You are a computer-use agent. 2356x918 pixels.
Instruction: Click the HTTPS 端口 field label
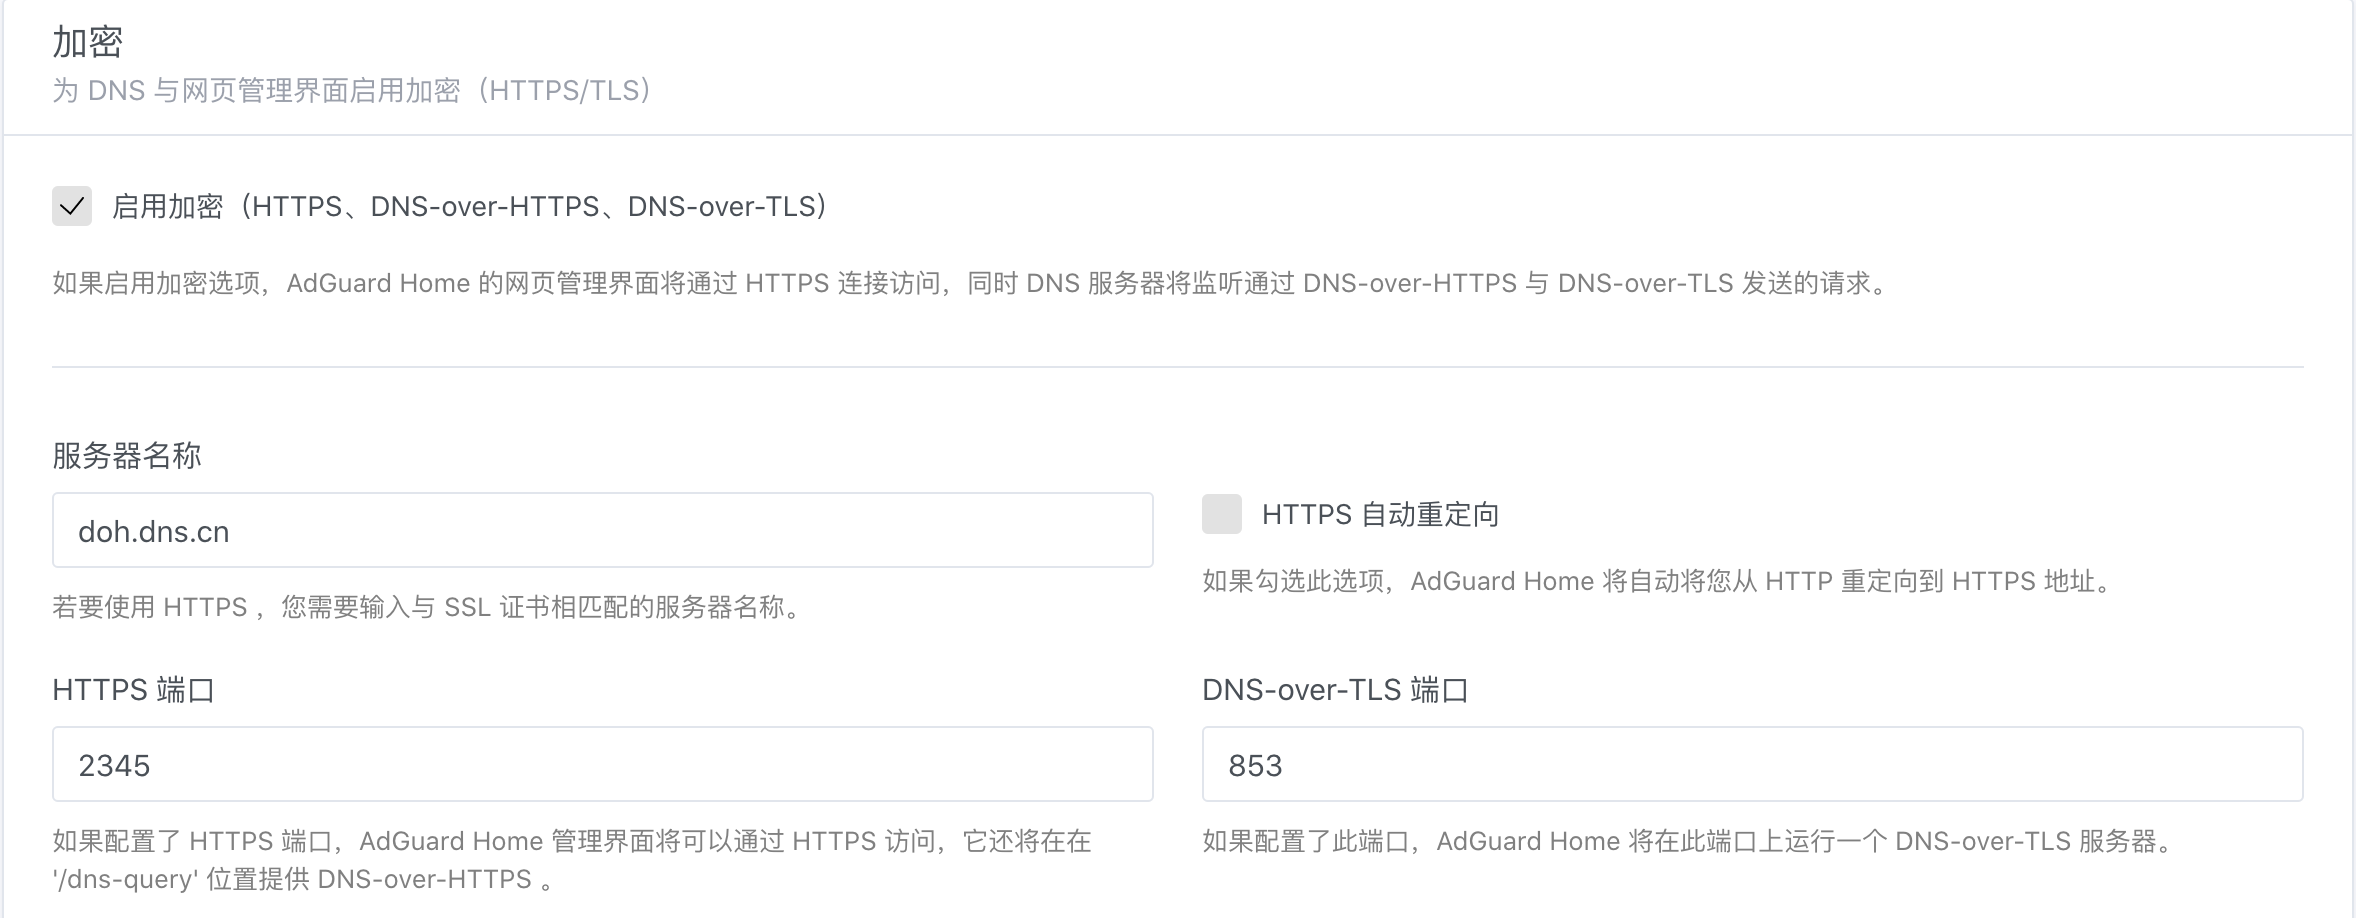click(x=134, y=690)
